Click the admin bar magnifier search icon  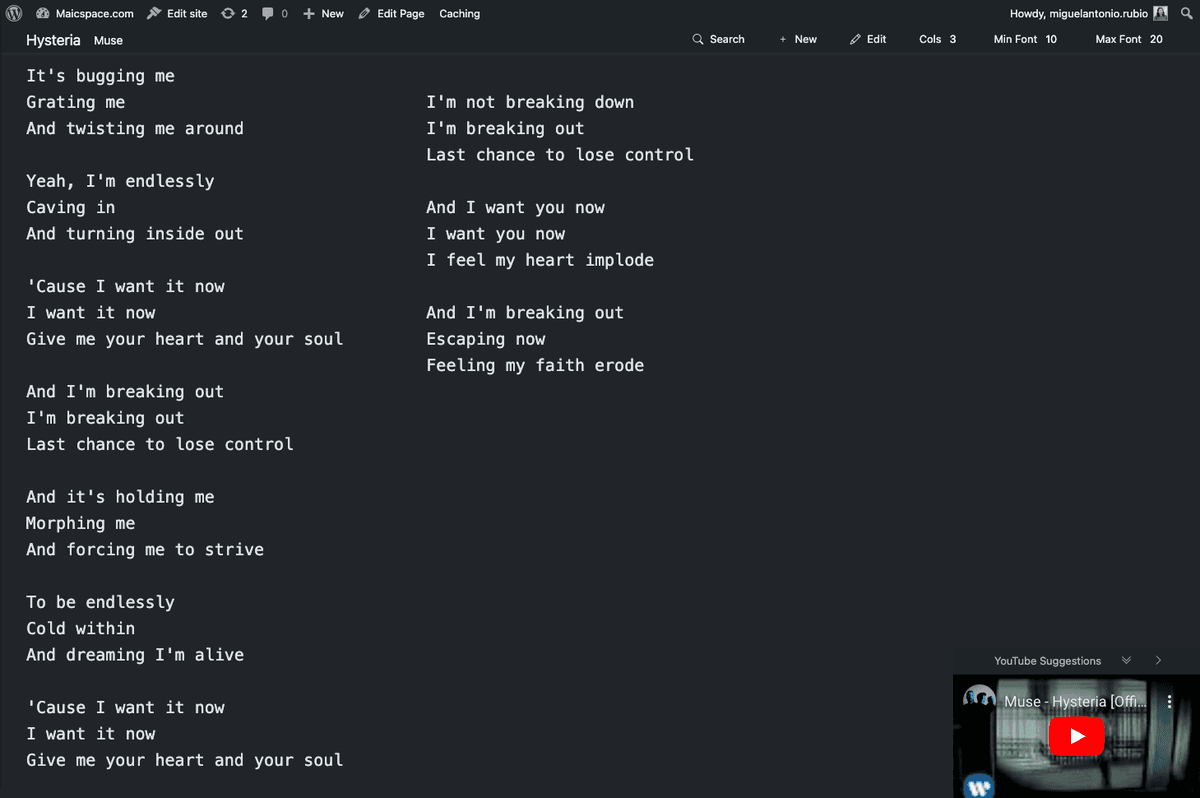click(1187, 13)
